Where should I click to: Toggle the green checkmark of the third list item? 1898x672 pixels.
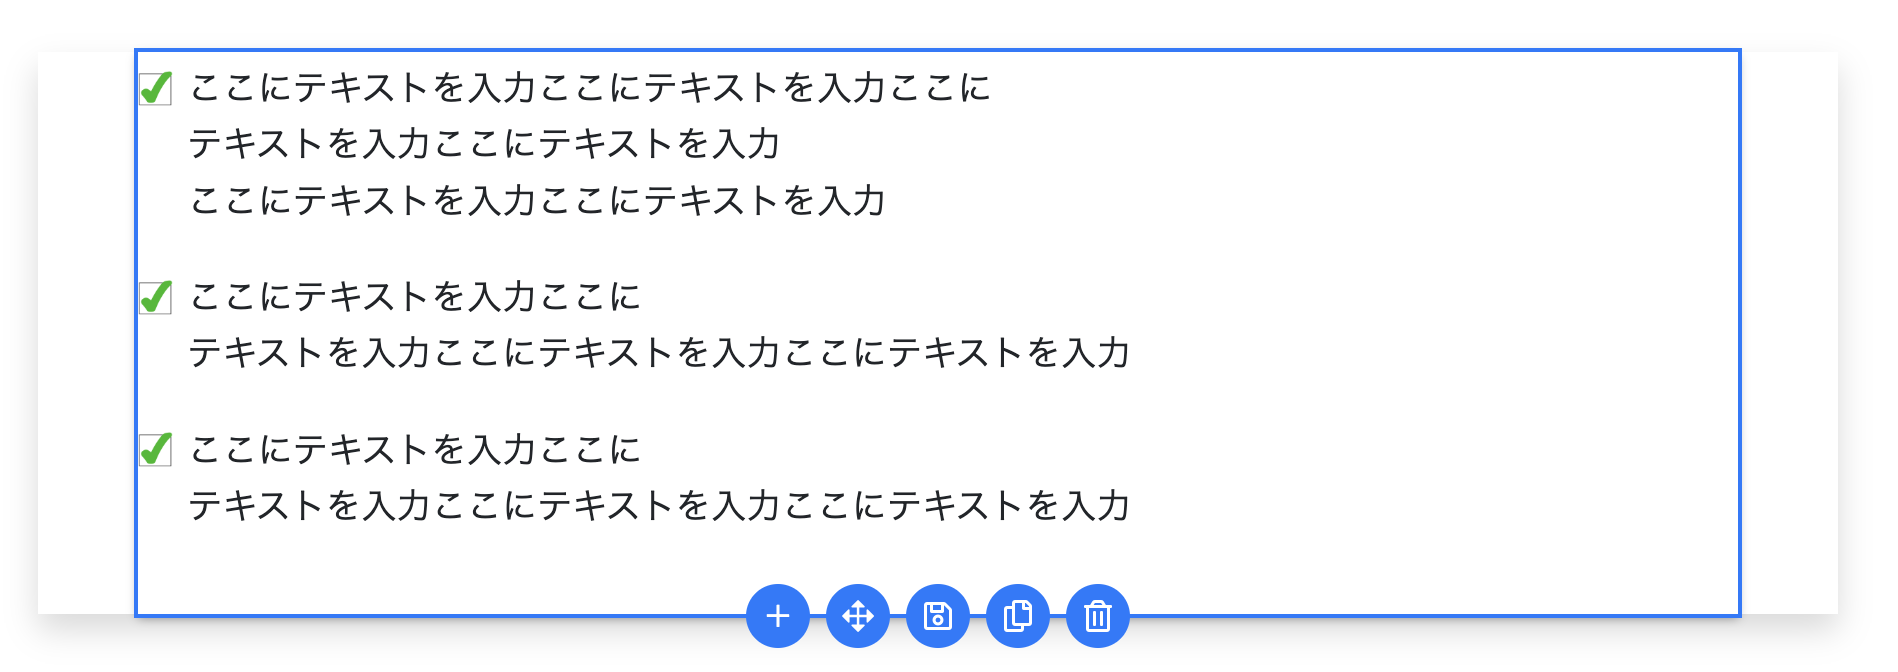point(155,450)
